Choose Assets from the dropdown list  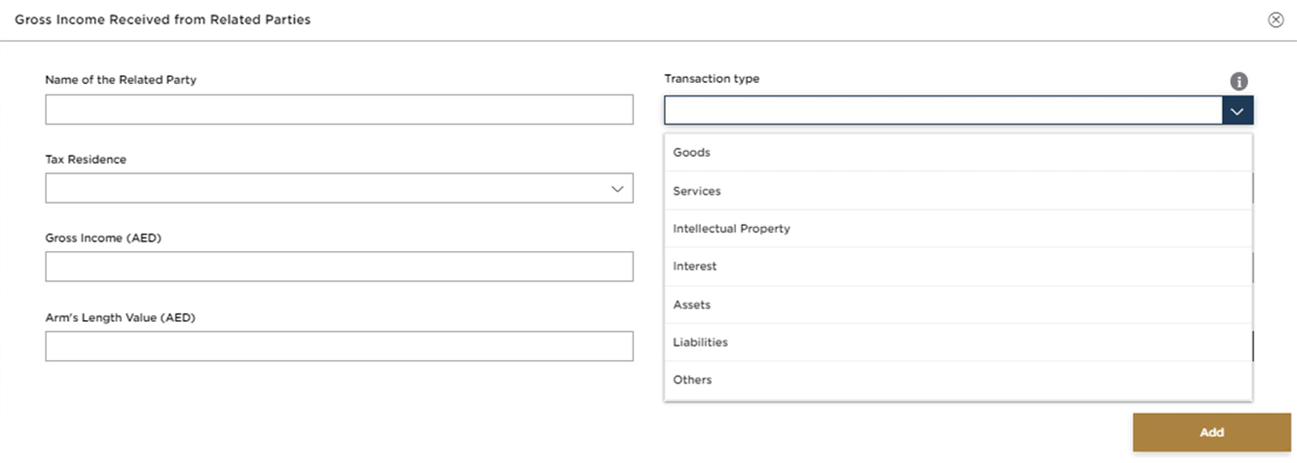(692, 305)
